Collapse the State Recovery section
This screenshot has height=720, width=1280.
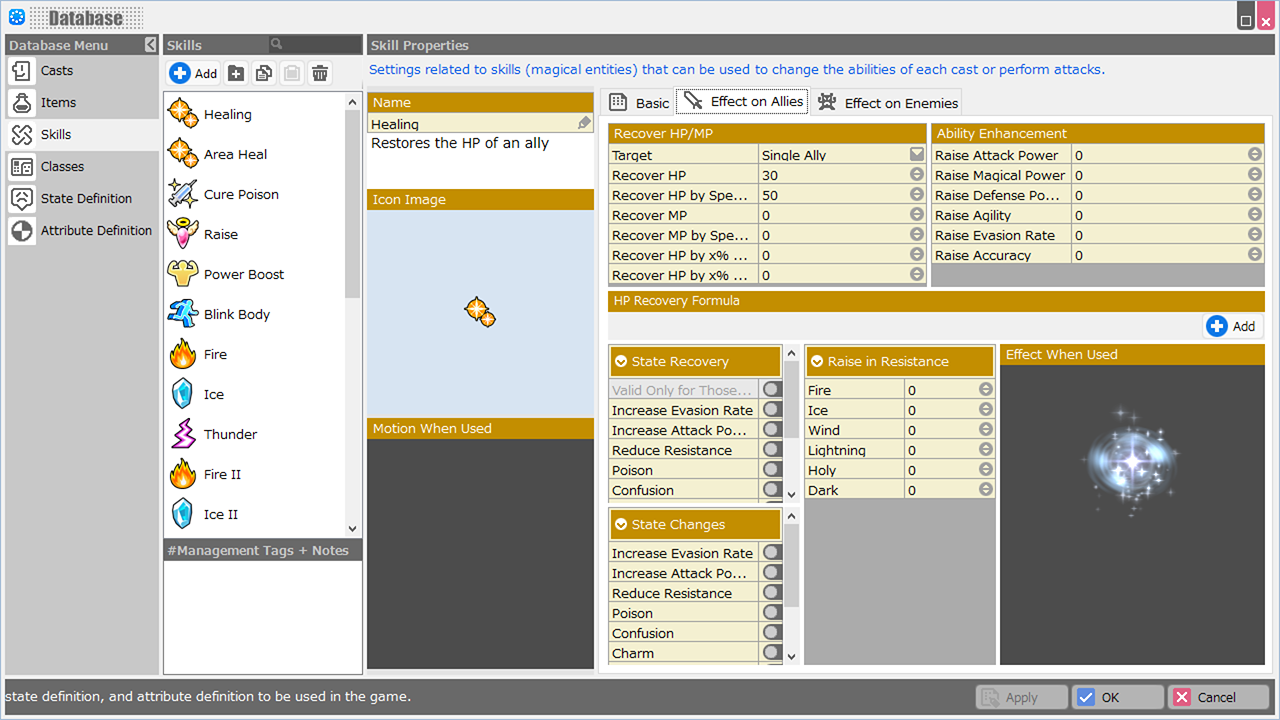(x=621, y=362)
